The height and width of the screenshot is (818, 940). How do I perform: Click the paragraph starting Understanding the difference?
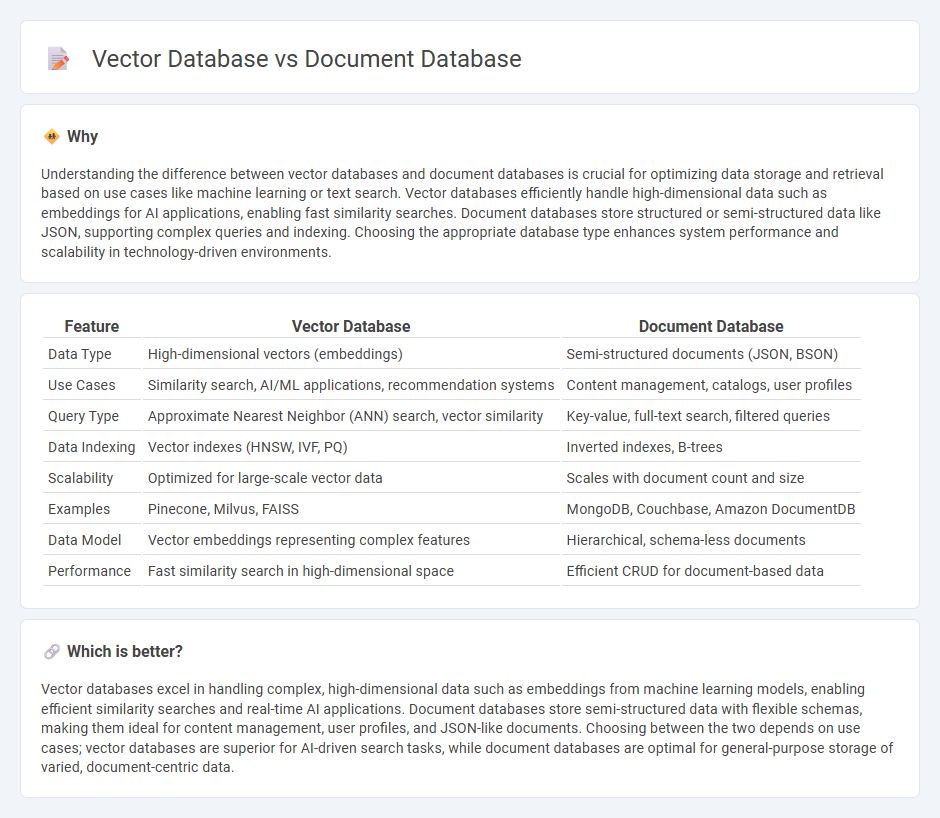tap(462, 213)
